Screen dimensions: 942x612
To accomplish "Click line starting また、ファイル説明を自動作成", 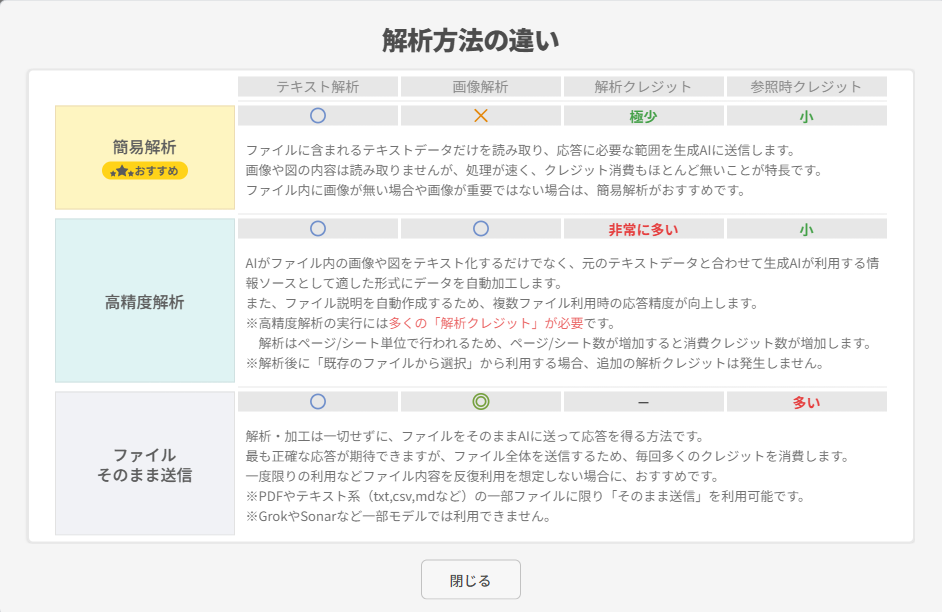I will point(502,303).
